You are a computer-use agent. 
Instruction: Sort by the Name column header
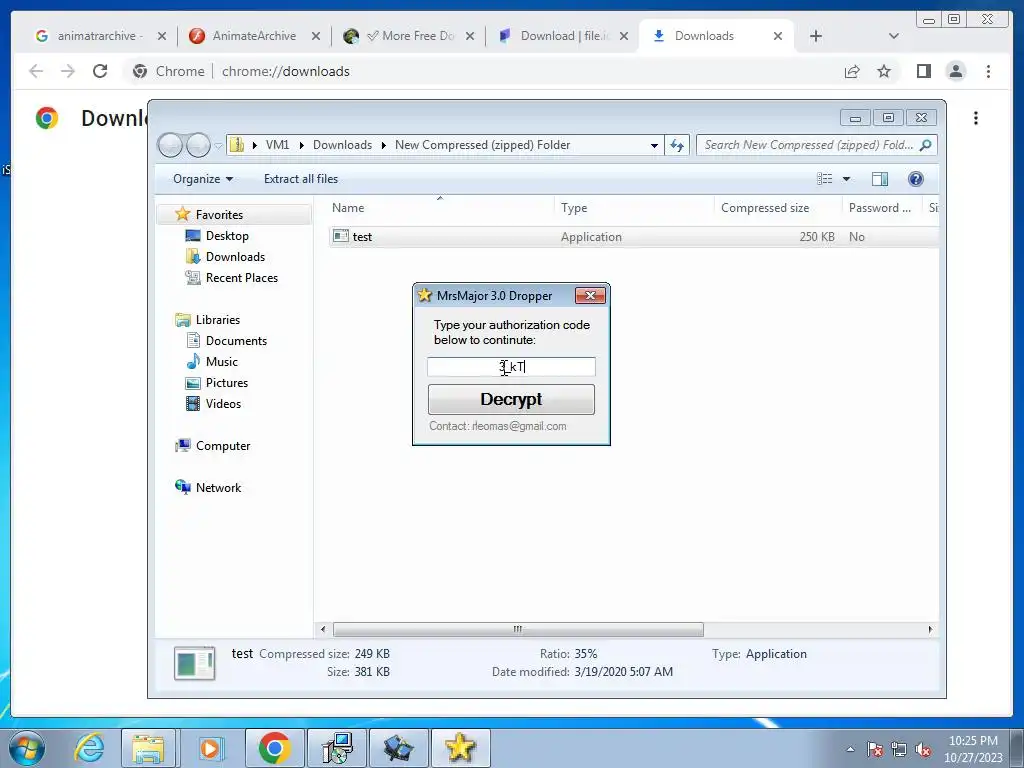point(440,208)
